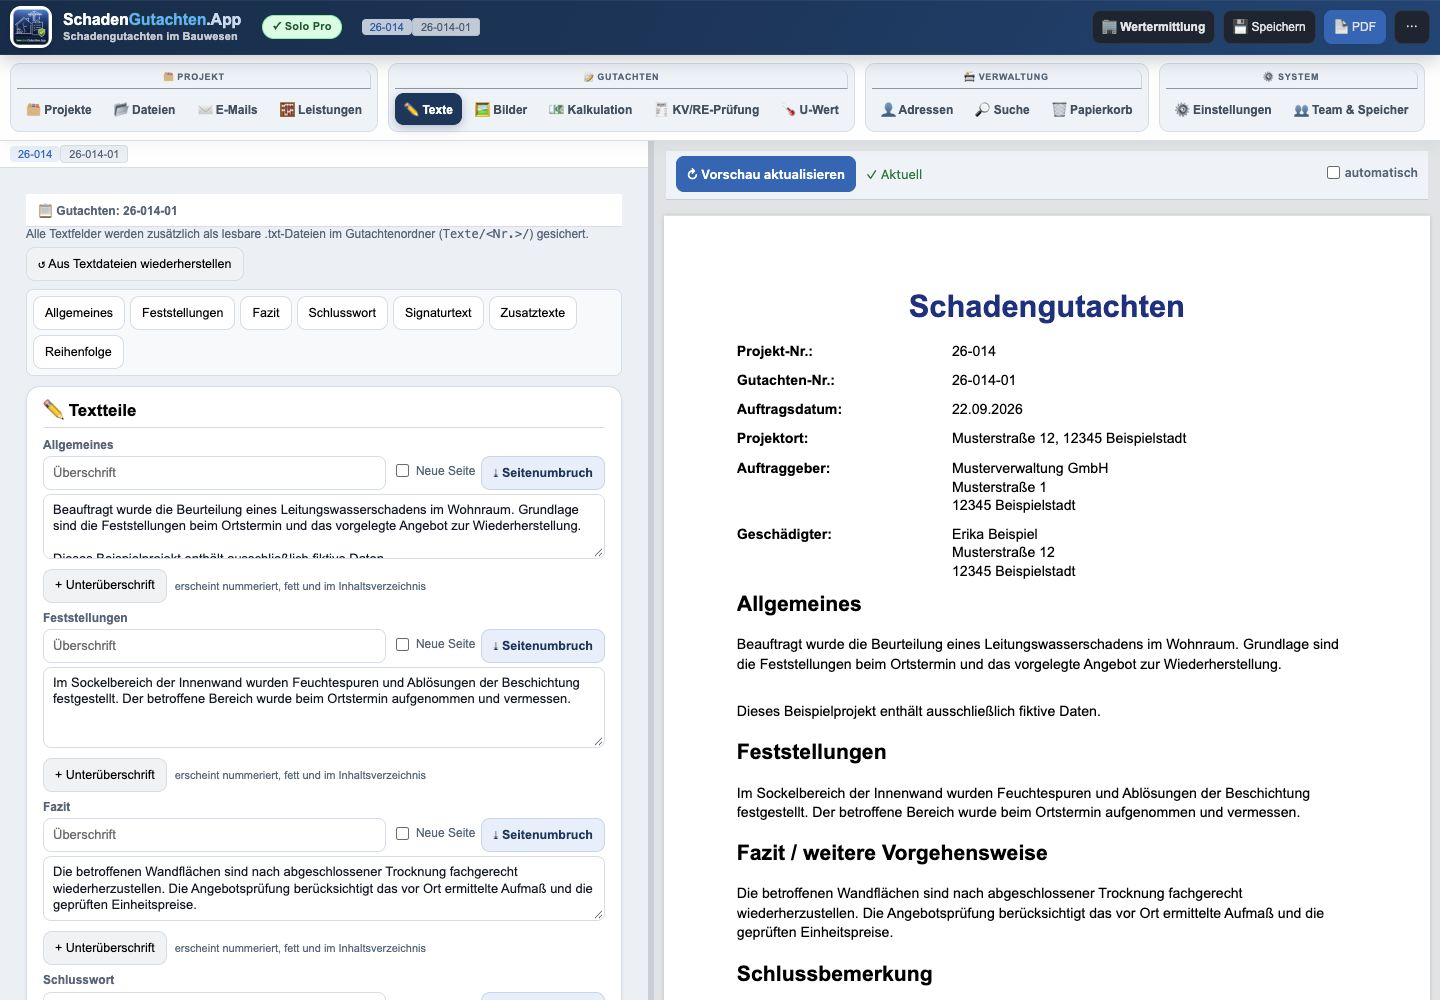
Task: Open the Dateien section
Action: pyautogui.click(x=144, y=110)
